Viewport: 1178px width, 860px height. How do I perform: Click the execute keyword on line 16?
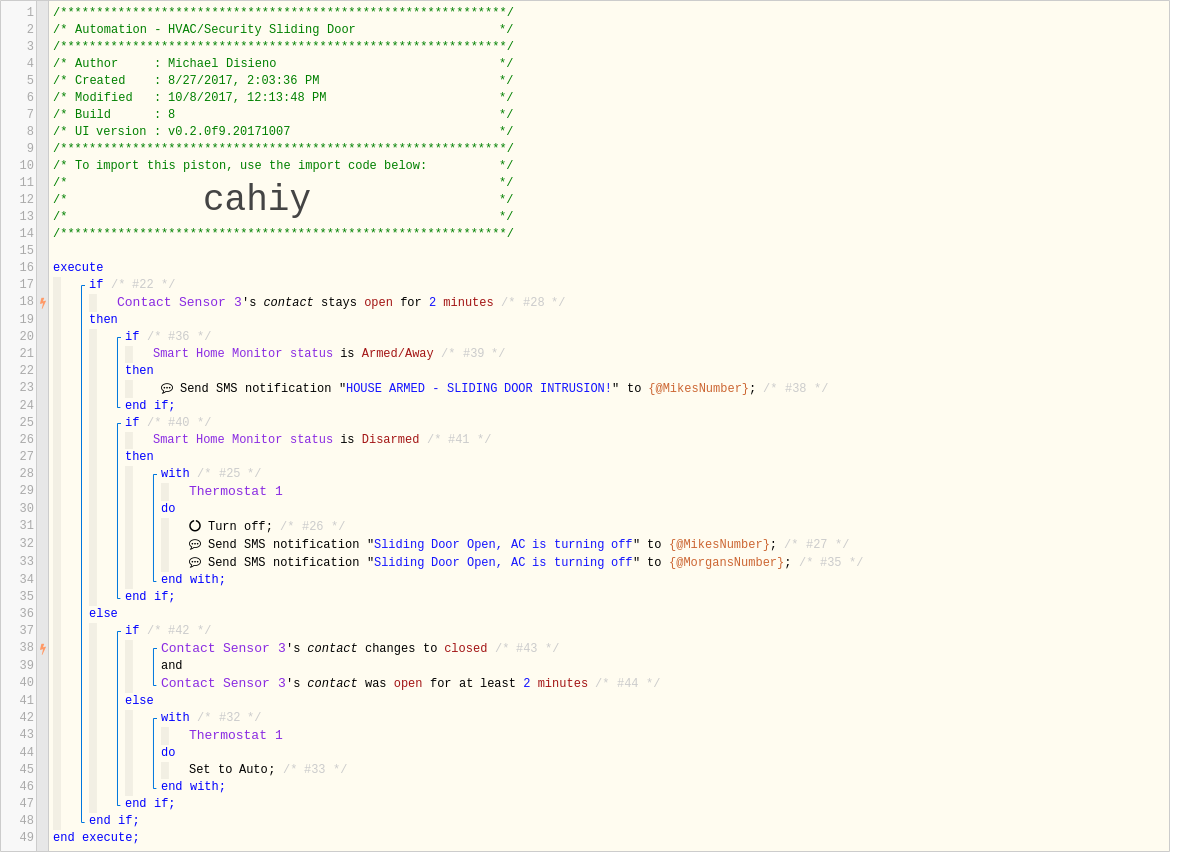click(x=78, y=268)
